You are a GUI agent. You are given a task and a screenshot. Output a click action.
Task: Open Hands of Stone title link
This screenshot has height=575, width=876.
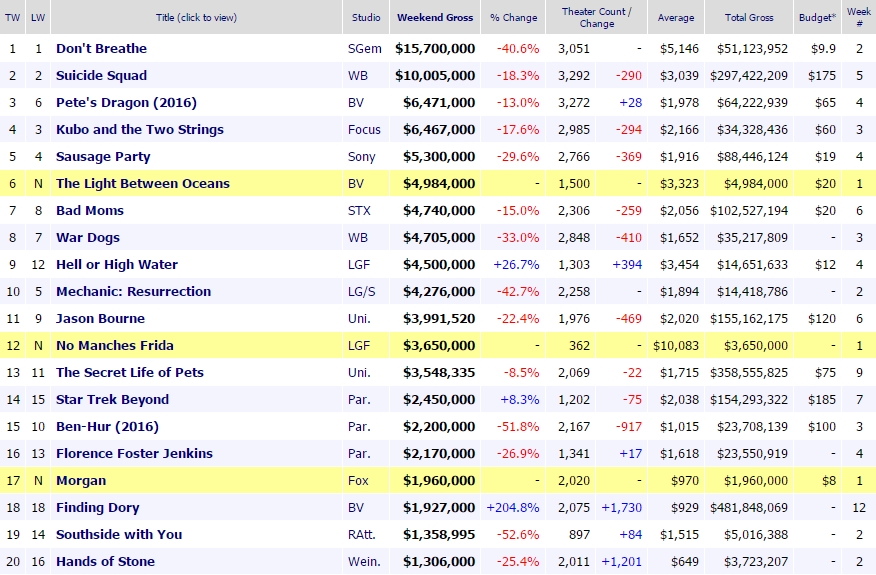click(105, 562)
